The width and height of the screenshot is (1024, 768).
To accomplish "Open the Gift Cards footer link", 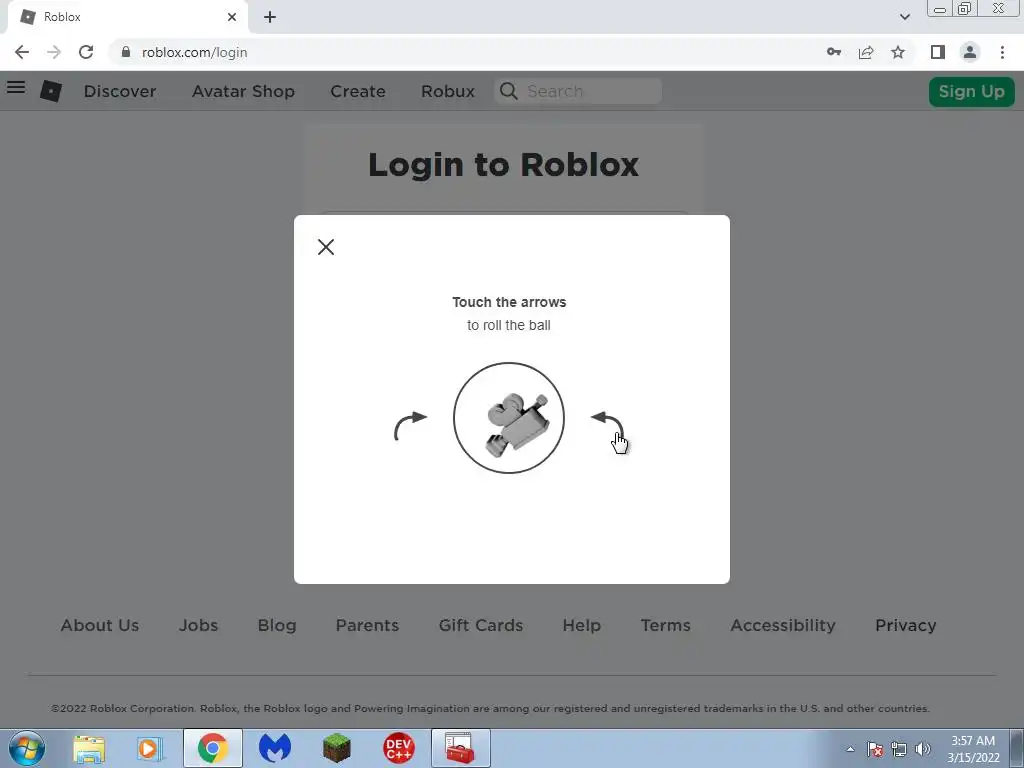I will coord(481,625).
